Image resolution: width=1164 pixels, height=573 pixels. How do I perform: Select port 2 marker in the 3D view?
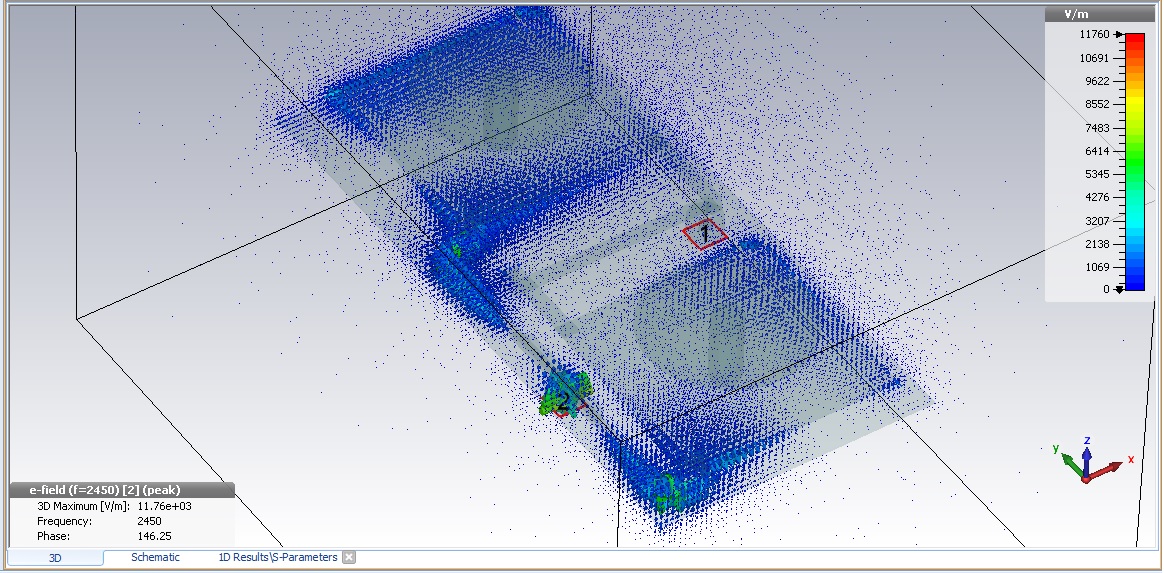pyautogui.click(x=563, y=404)
